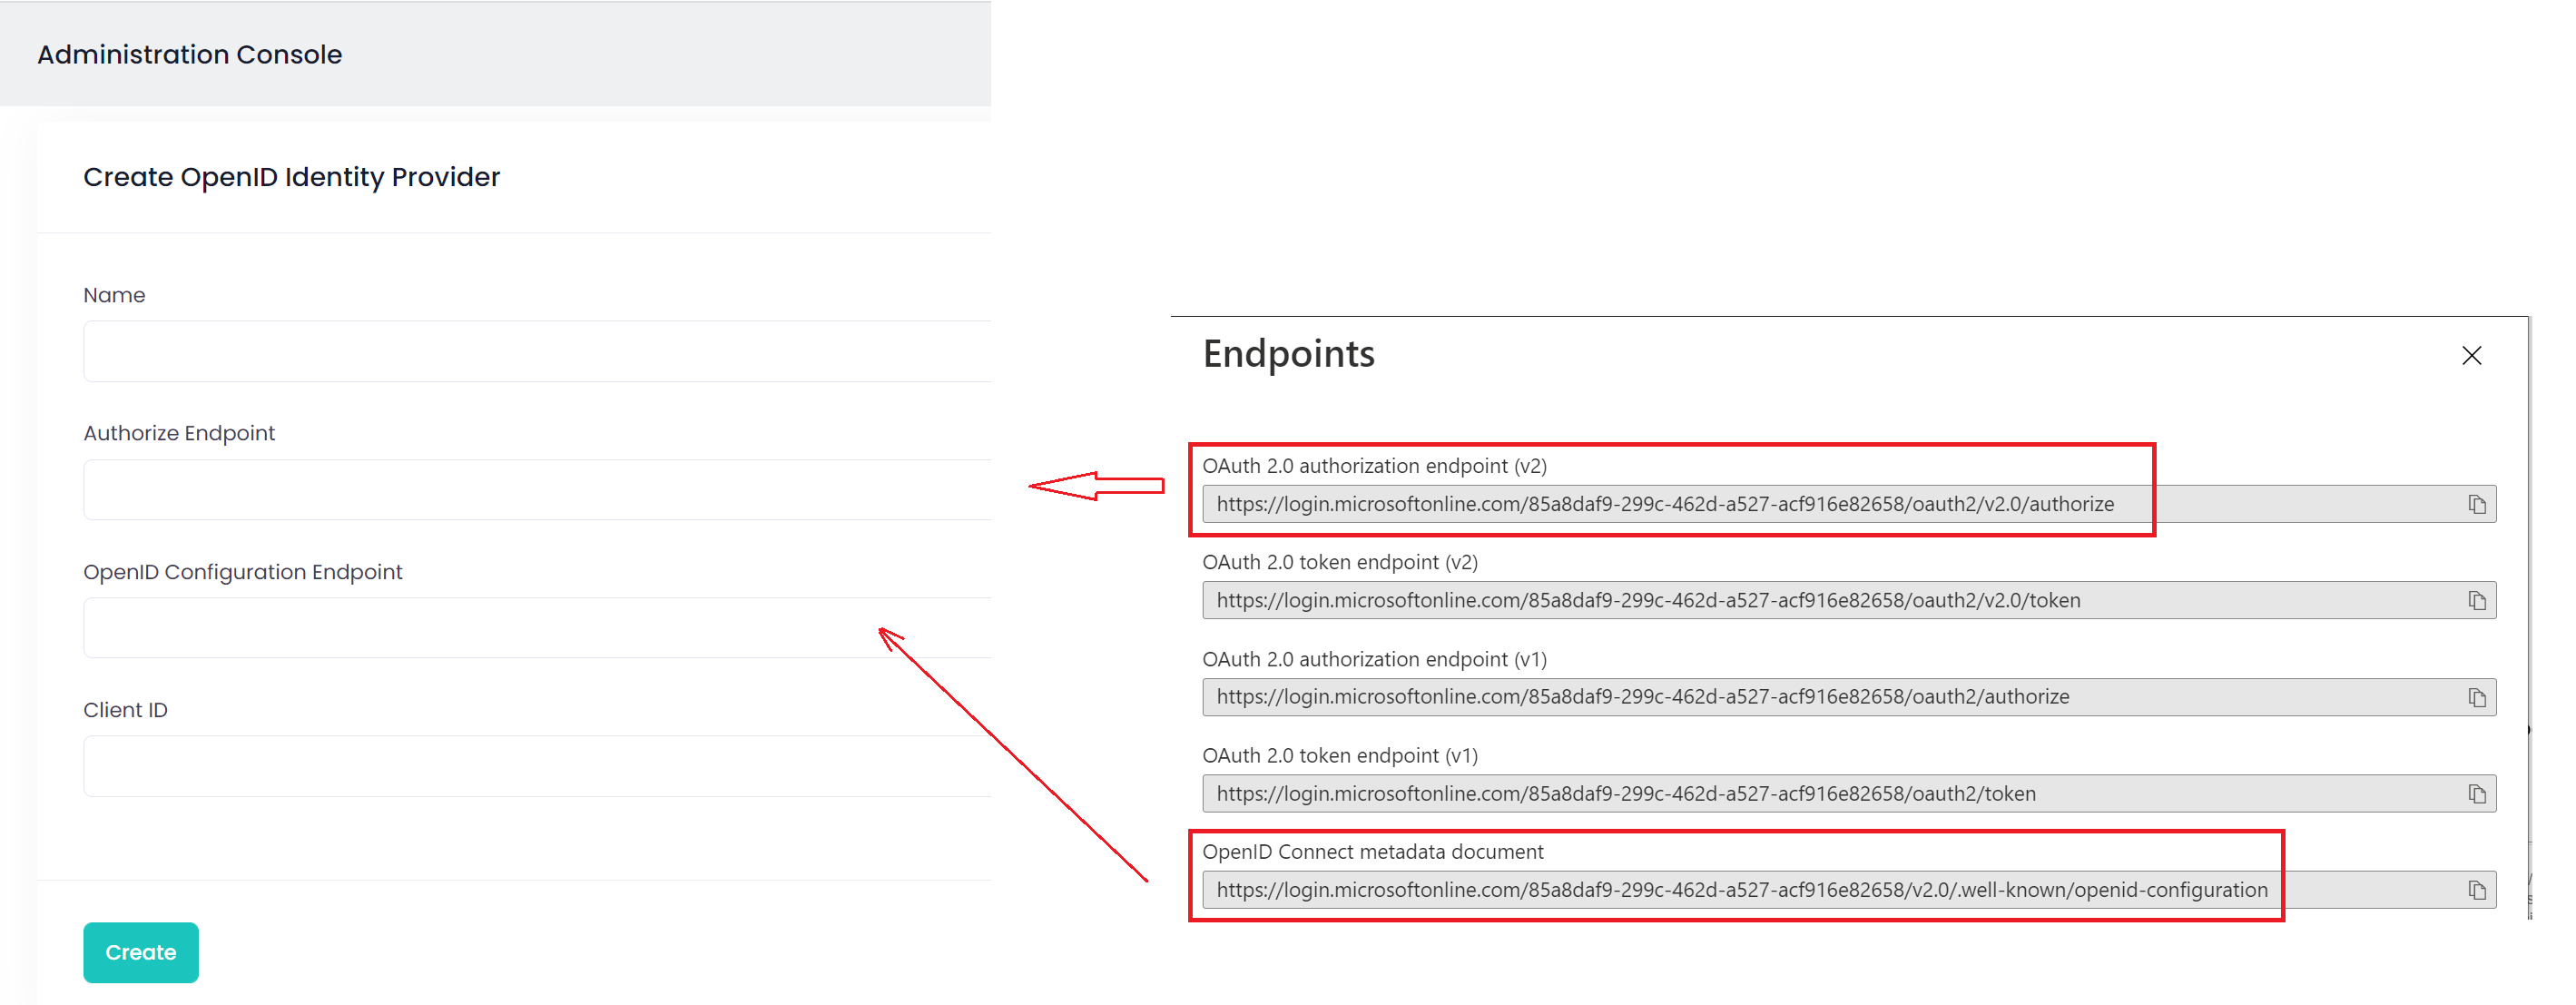The width and height of the screenshot is (2576, 1005).
Task: Copy the OpenID Connect metadata document URL
Action: coord(2476,890)
